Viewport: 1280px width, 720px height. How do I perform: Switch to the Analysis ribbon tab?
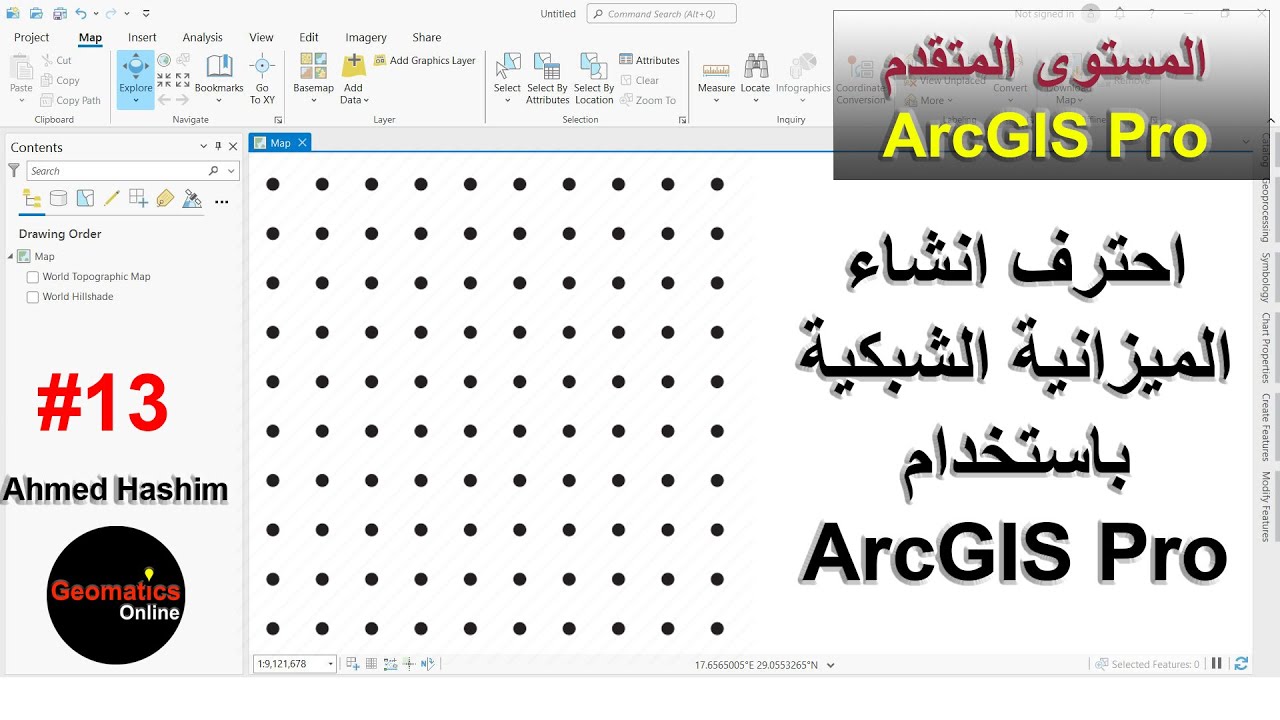[202, 37]
